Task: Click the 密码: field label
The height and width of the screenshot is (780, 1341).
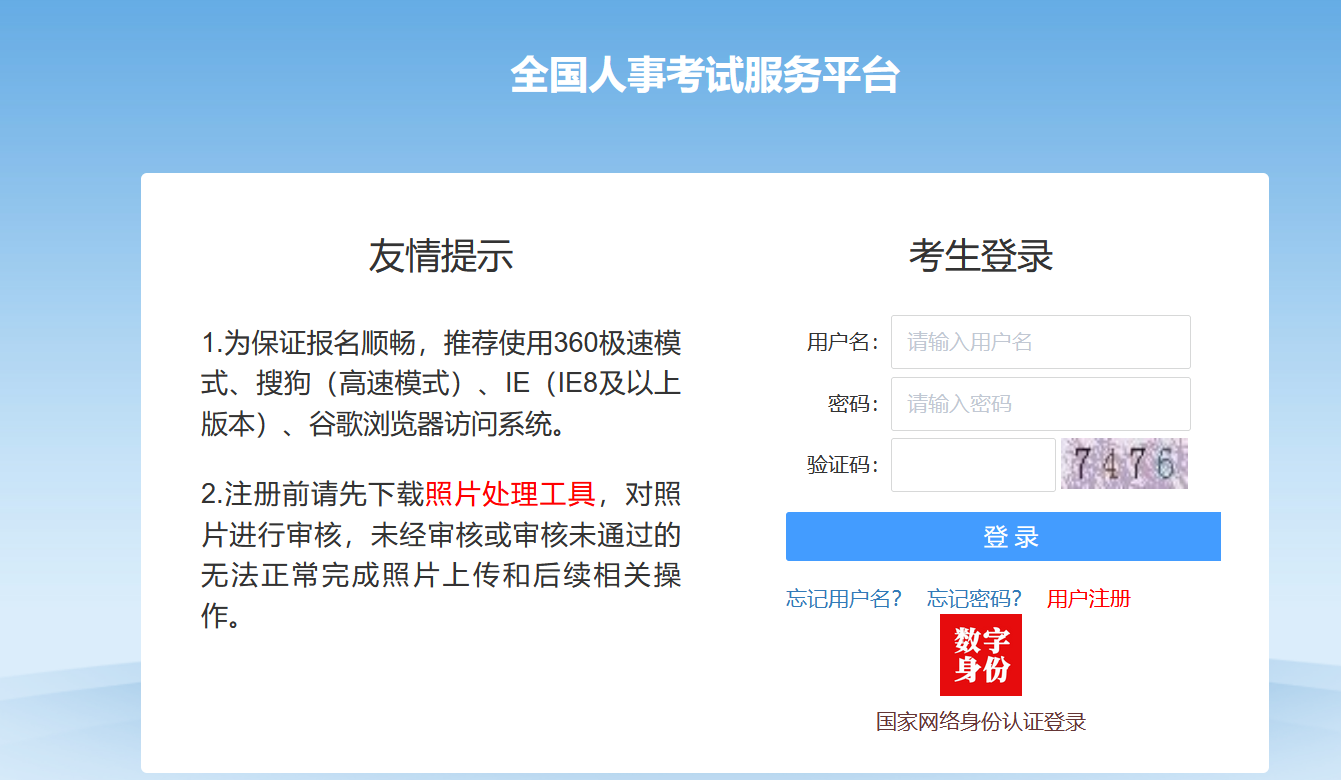Action: pyautogui.click(x=852, y=405)
